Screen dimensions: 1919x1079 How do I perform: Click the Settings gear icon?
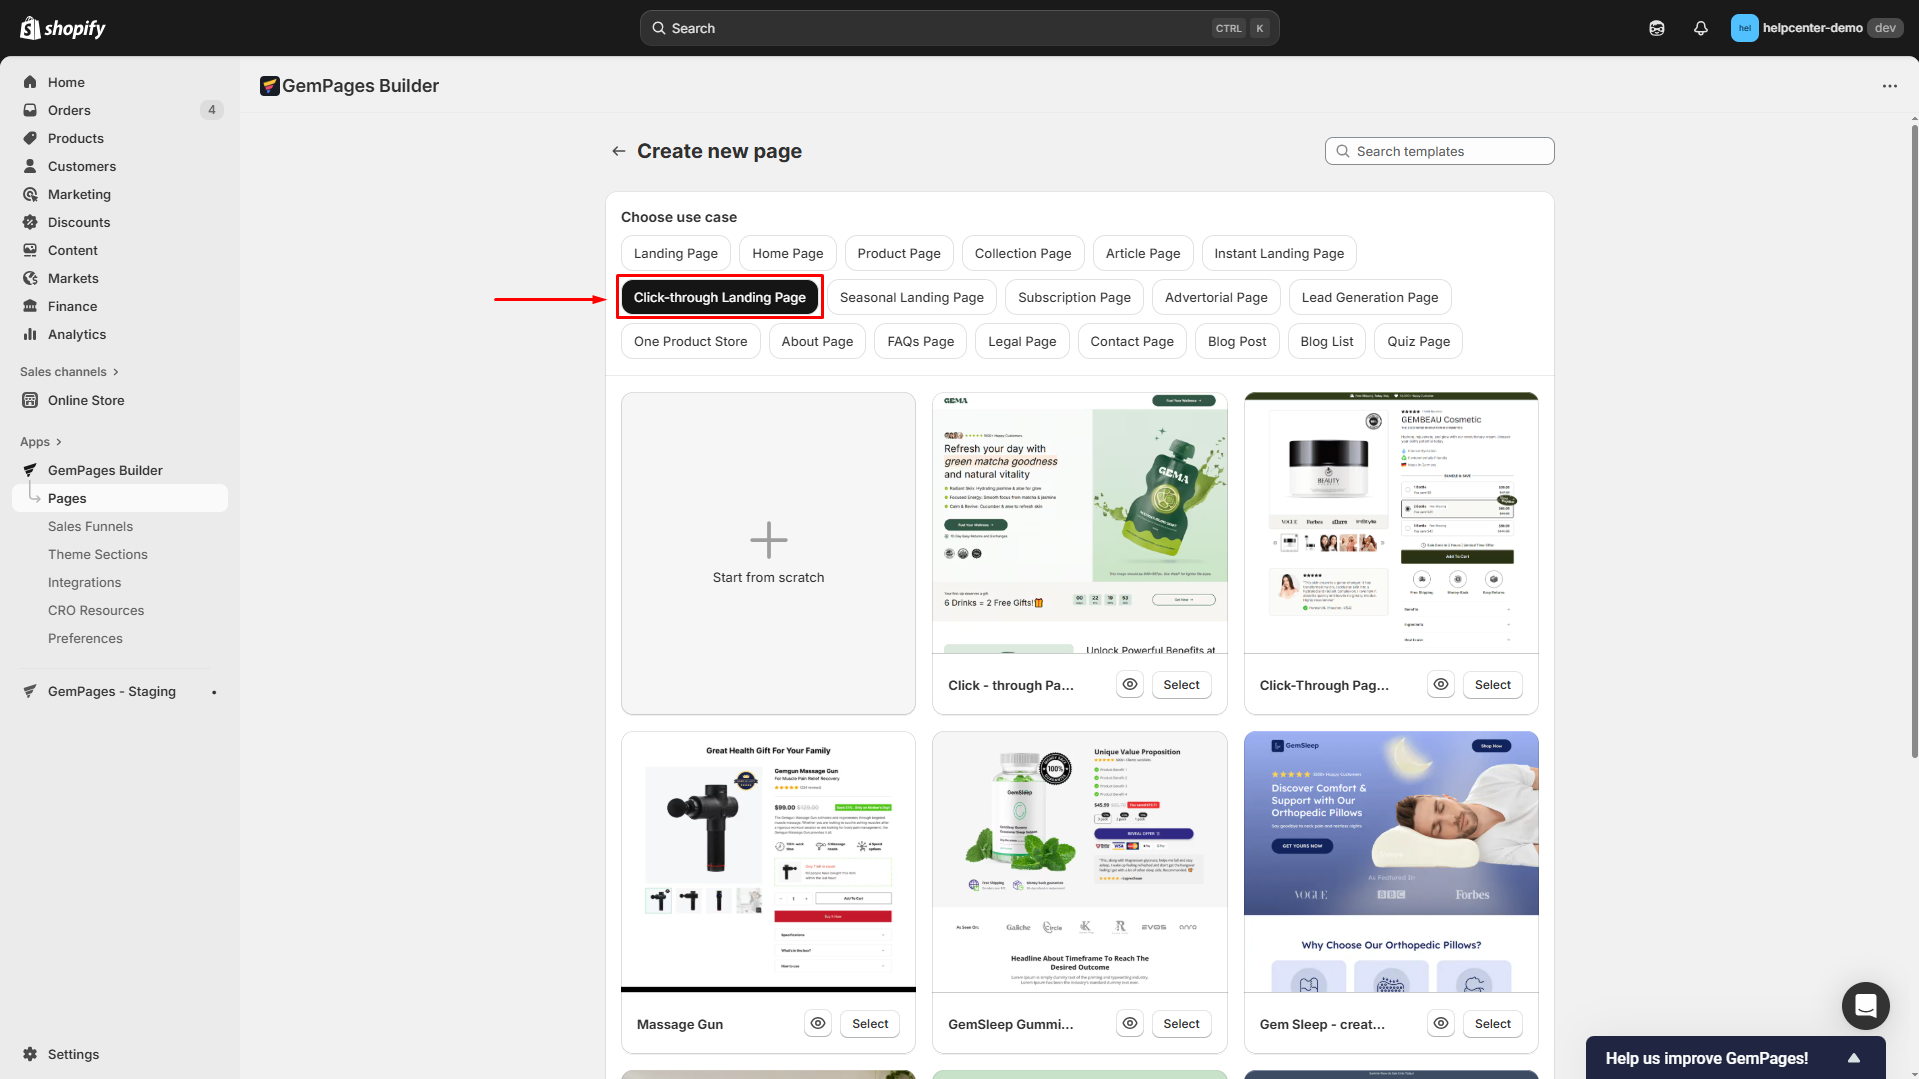(x=31, y=1054)
